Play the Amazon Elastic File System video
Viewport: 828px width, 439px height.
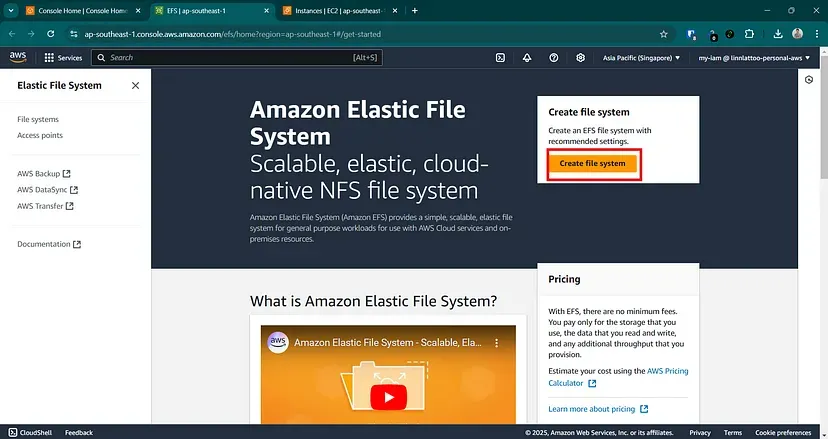point(388,397)
